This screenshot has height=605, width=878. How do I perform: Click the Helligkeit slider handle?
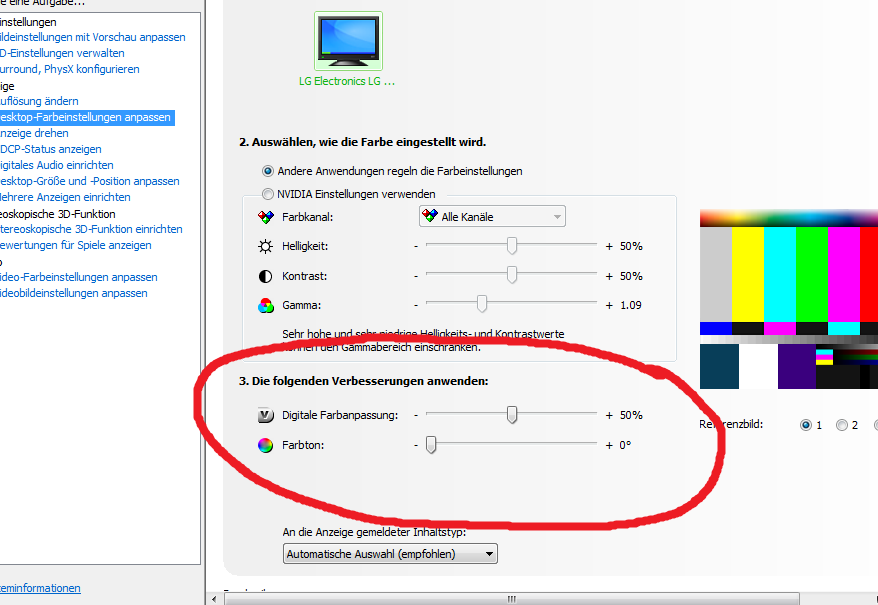[512, 245]
